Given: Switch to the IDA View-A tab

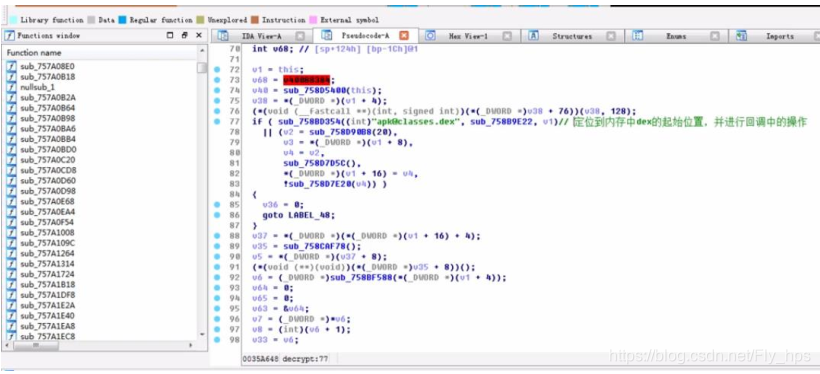Looking at the screenshot, I should (261, 36).
